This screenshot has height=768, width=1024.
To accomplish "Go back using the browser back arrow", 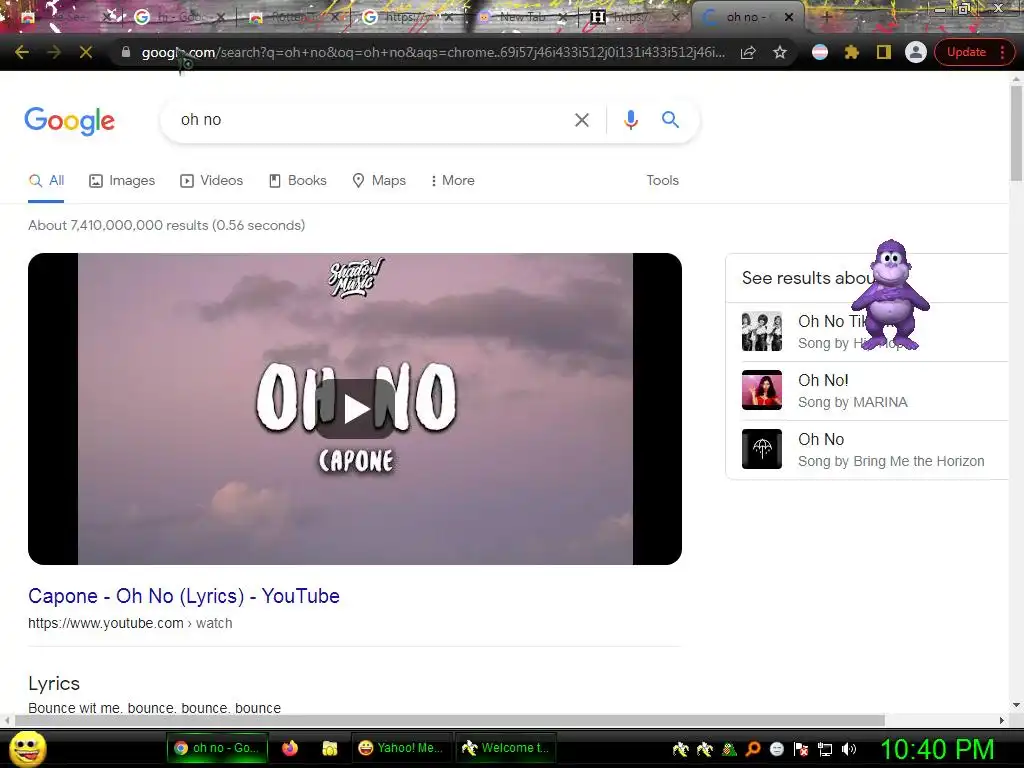I will [22, 52].
